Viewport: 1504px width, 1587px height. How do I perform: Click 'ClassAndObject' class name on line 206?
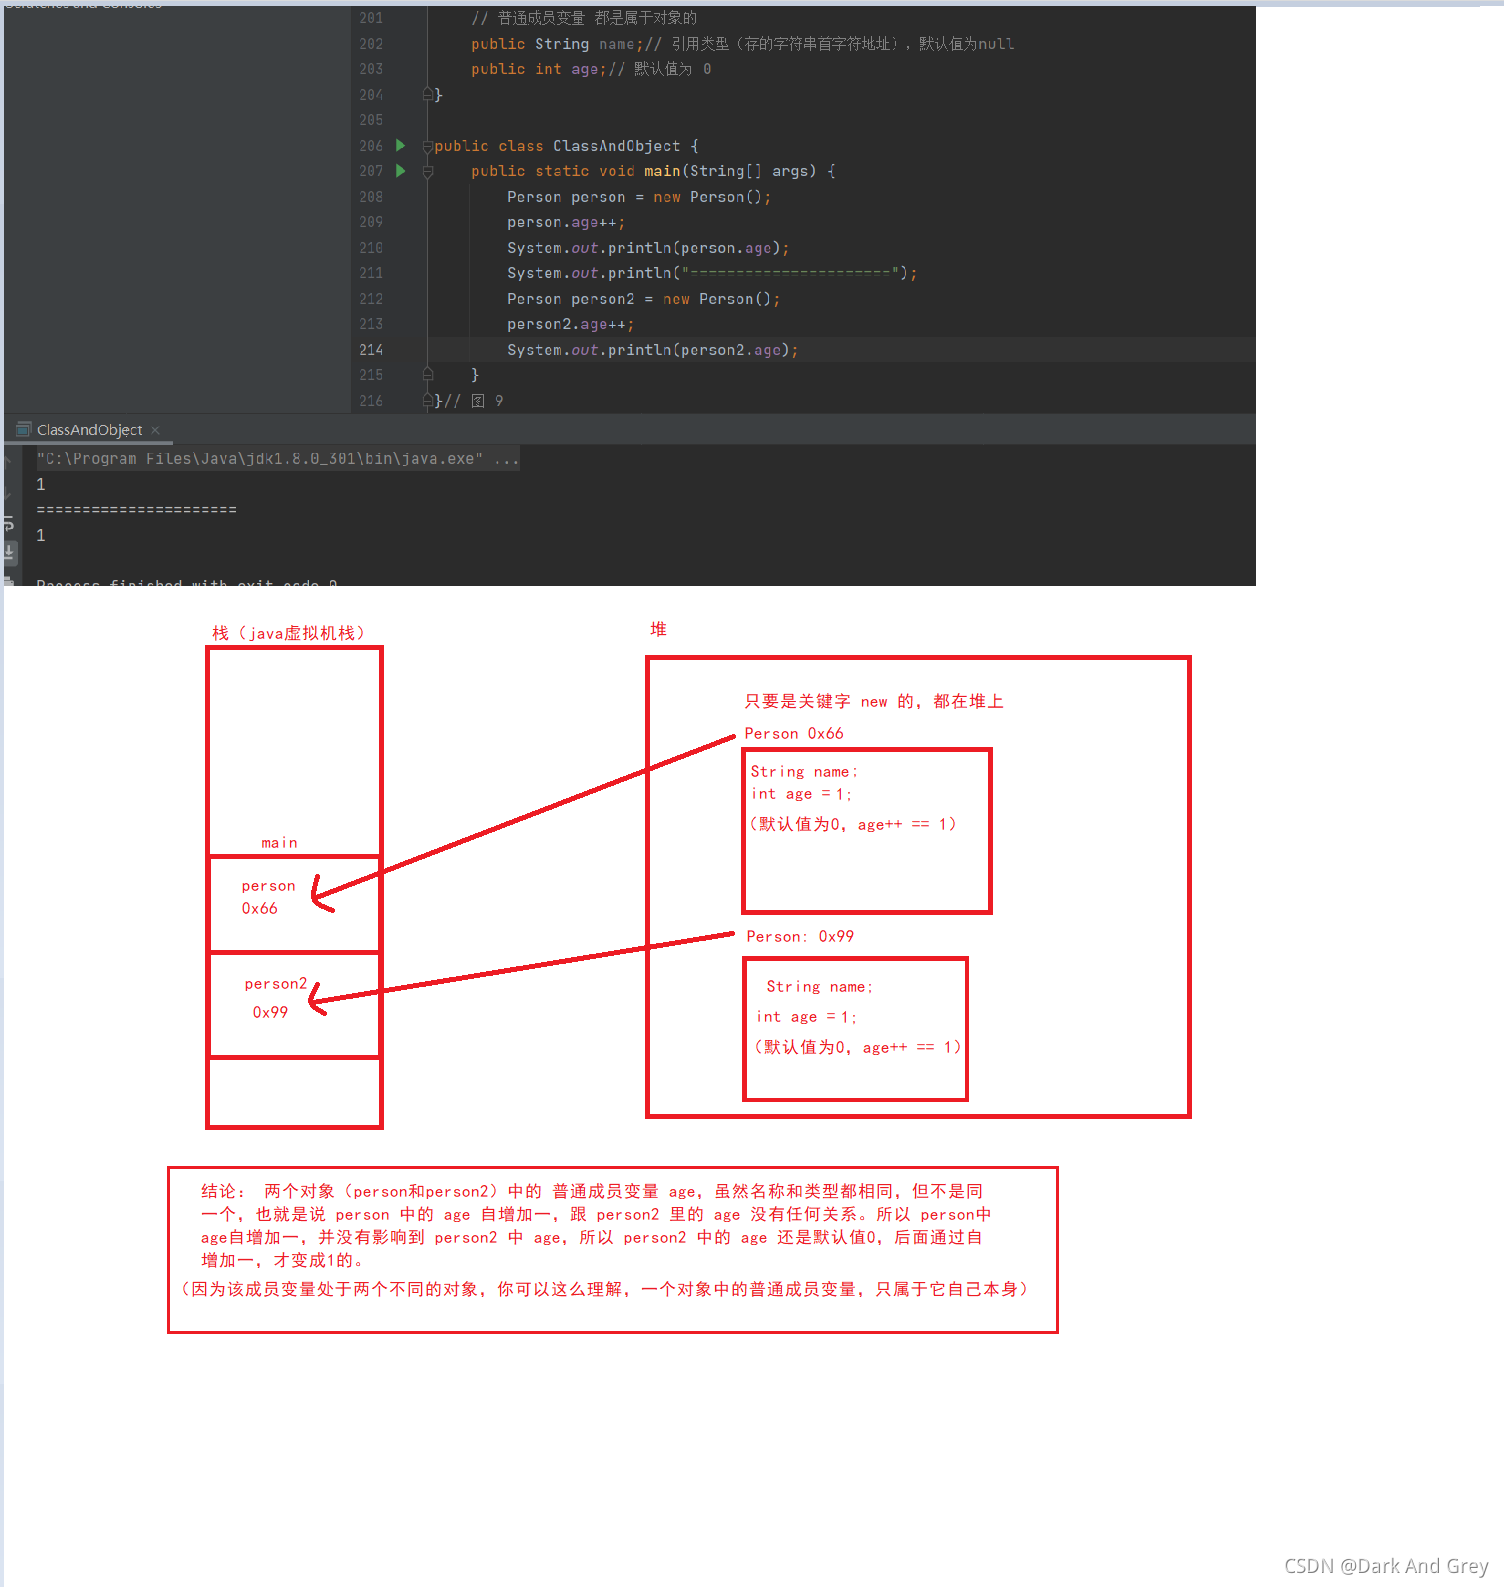click(617, 146)
